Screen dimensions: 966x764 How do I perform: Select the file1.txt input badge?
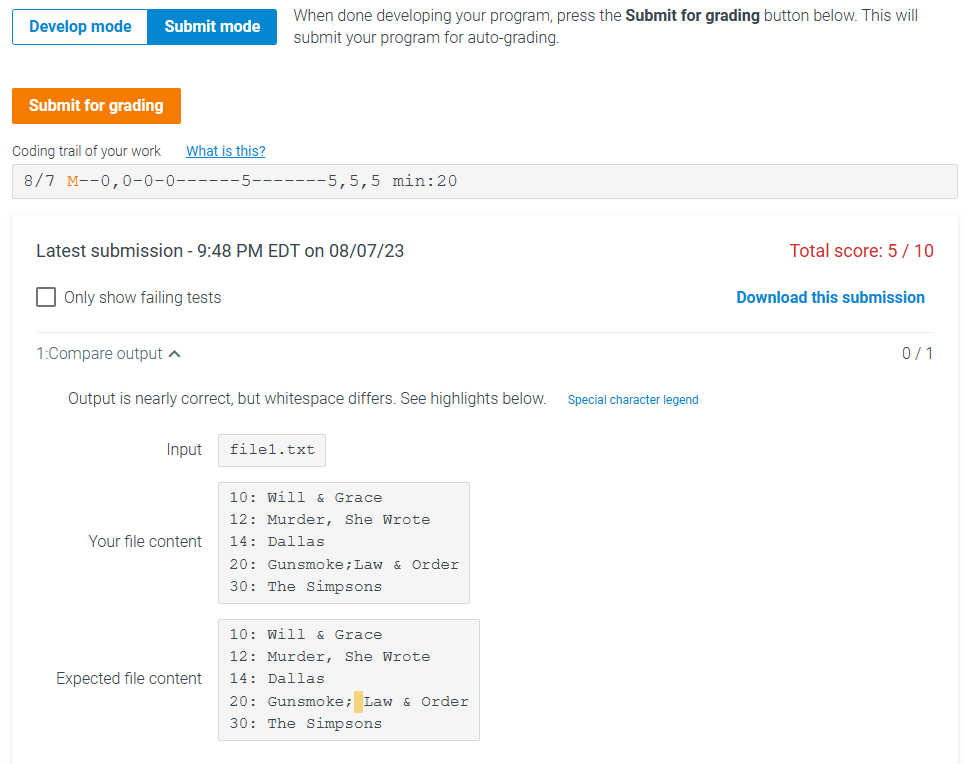pos(271,450)
